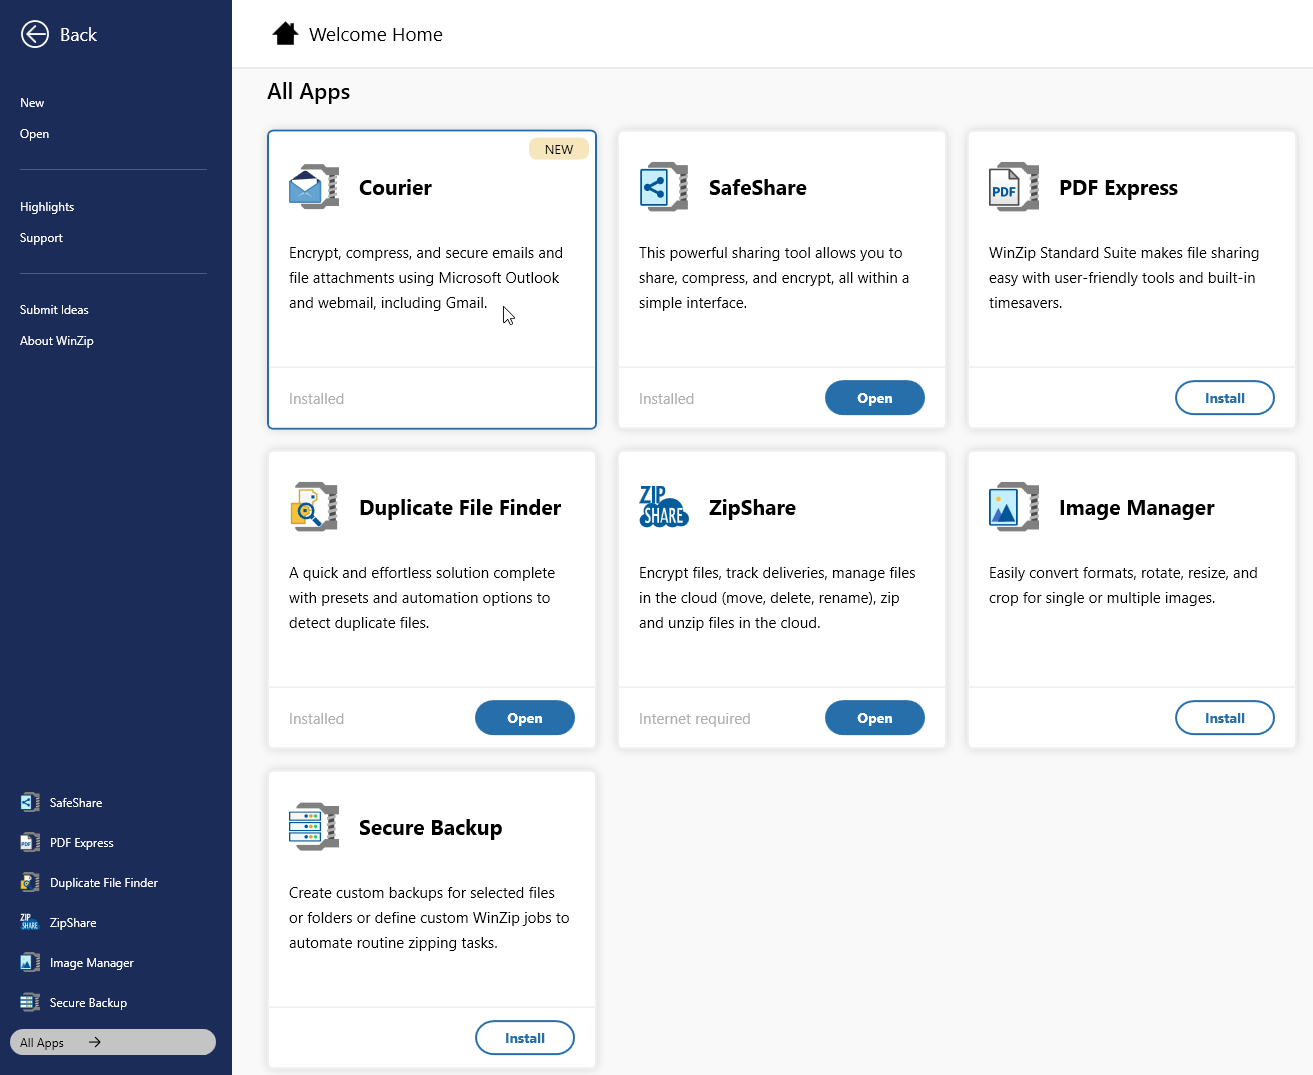The image size is (1313, 1075).
Task: Click Image Manager icon in the sidebar
Action: [30, 962]
